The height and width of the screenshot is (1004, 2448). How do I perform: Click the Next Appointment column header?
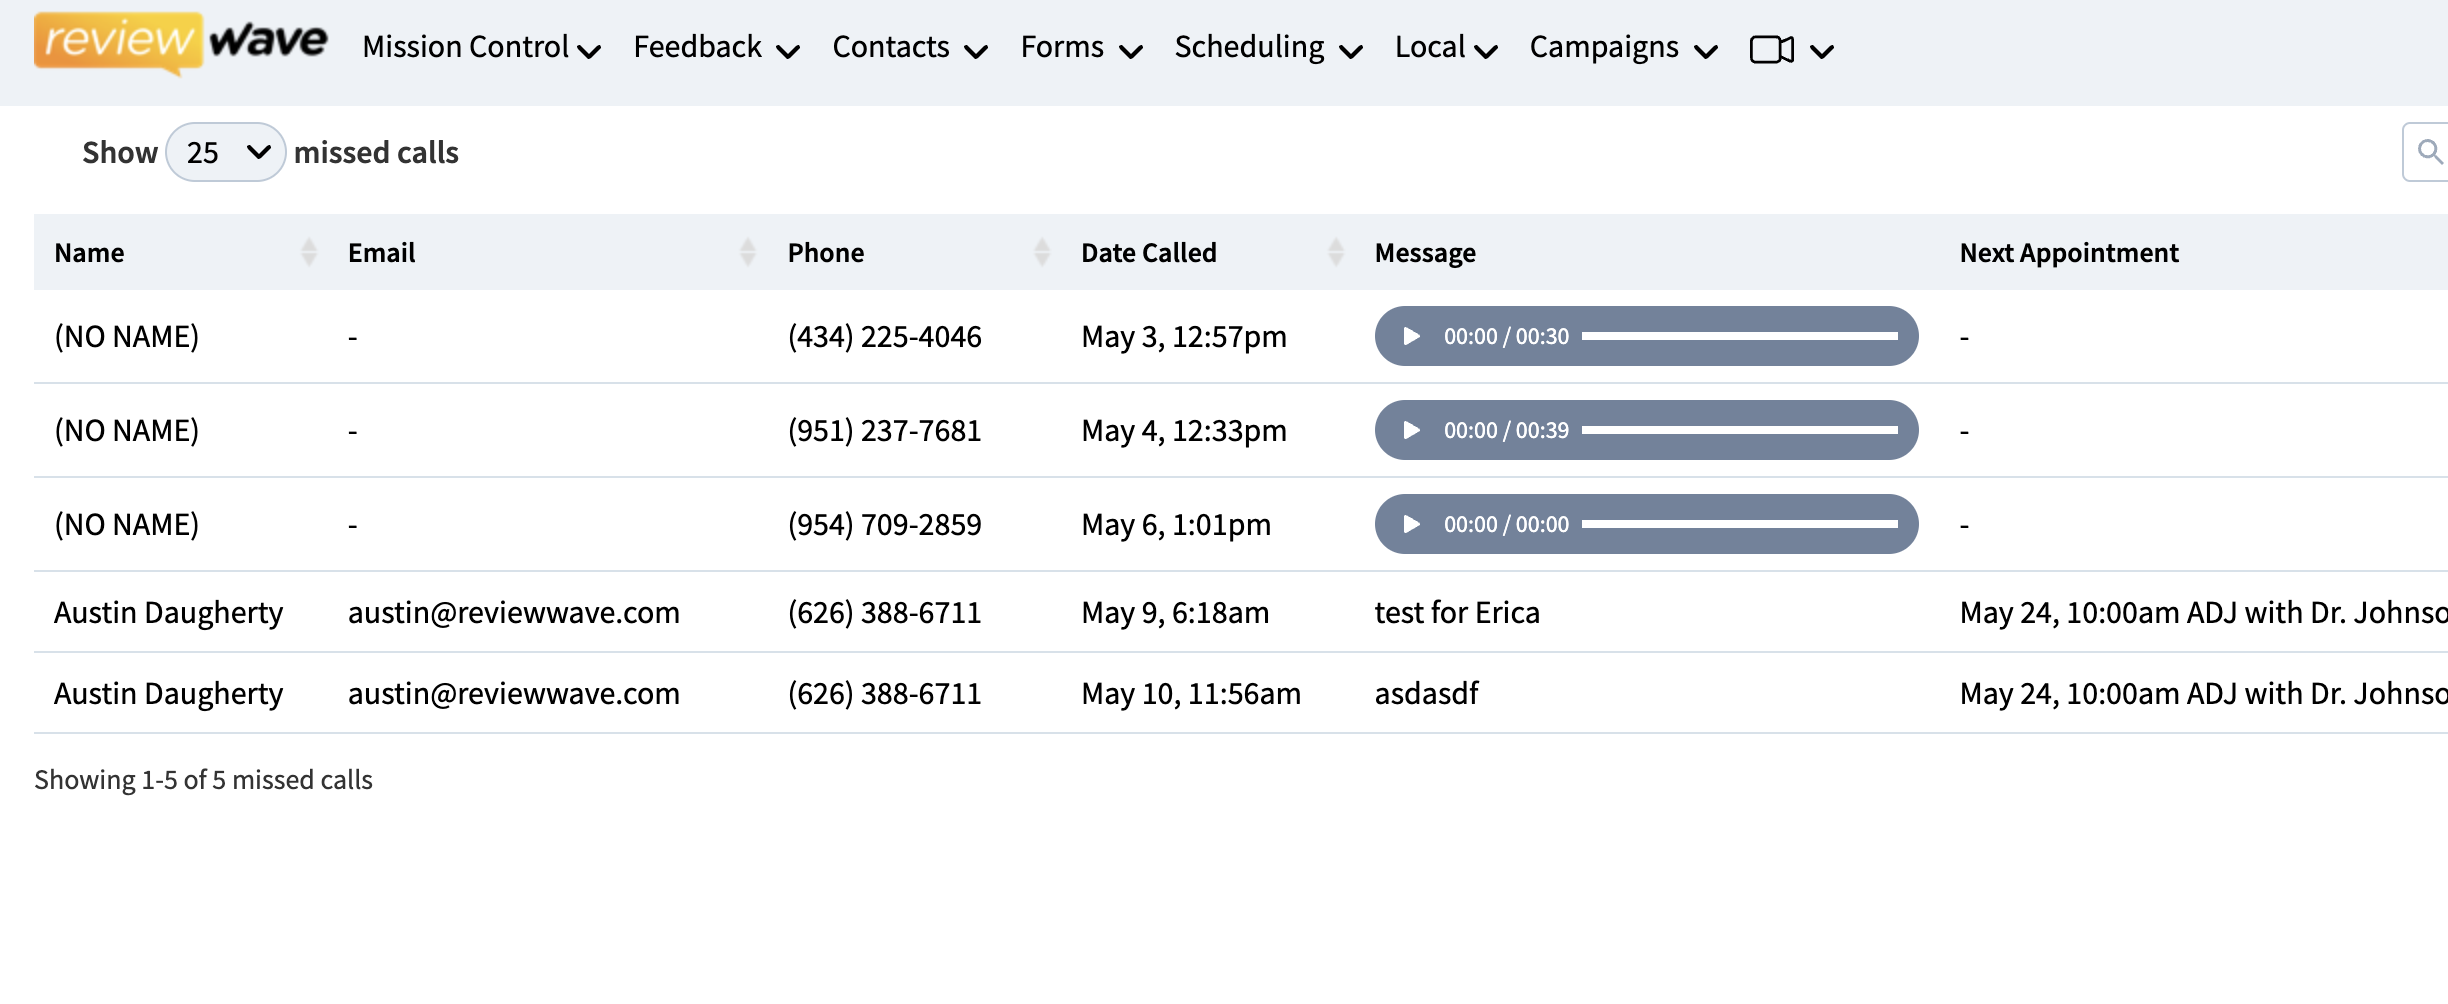2068,252
